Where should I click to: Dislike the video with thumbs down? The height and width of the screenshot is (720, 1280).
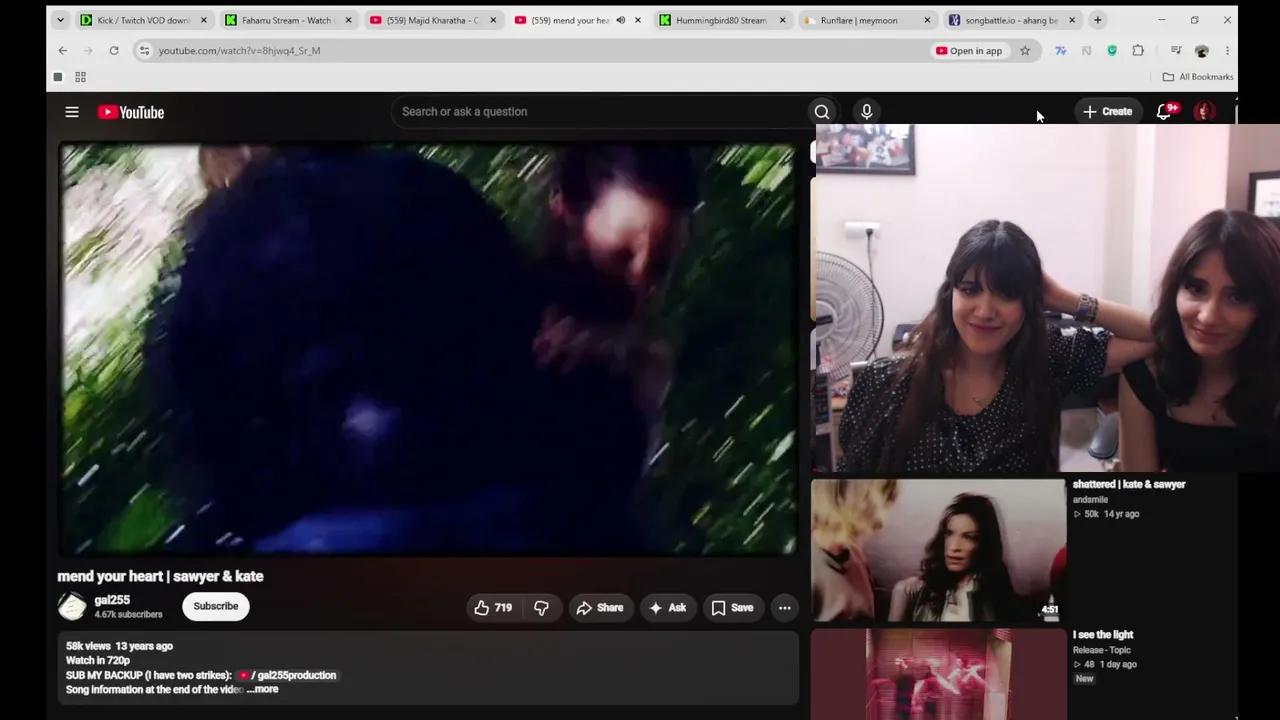(x=541, y=607)
